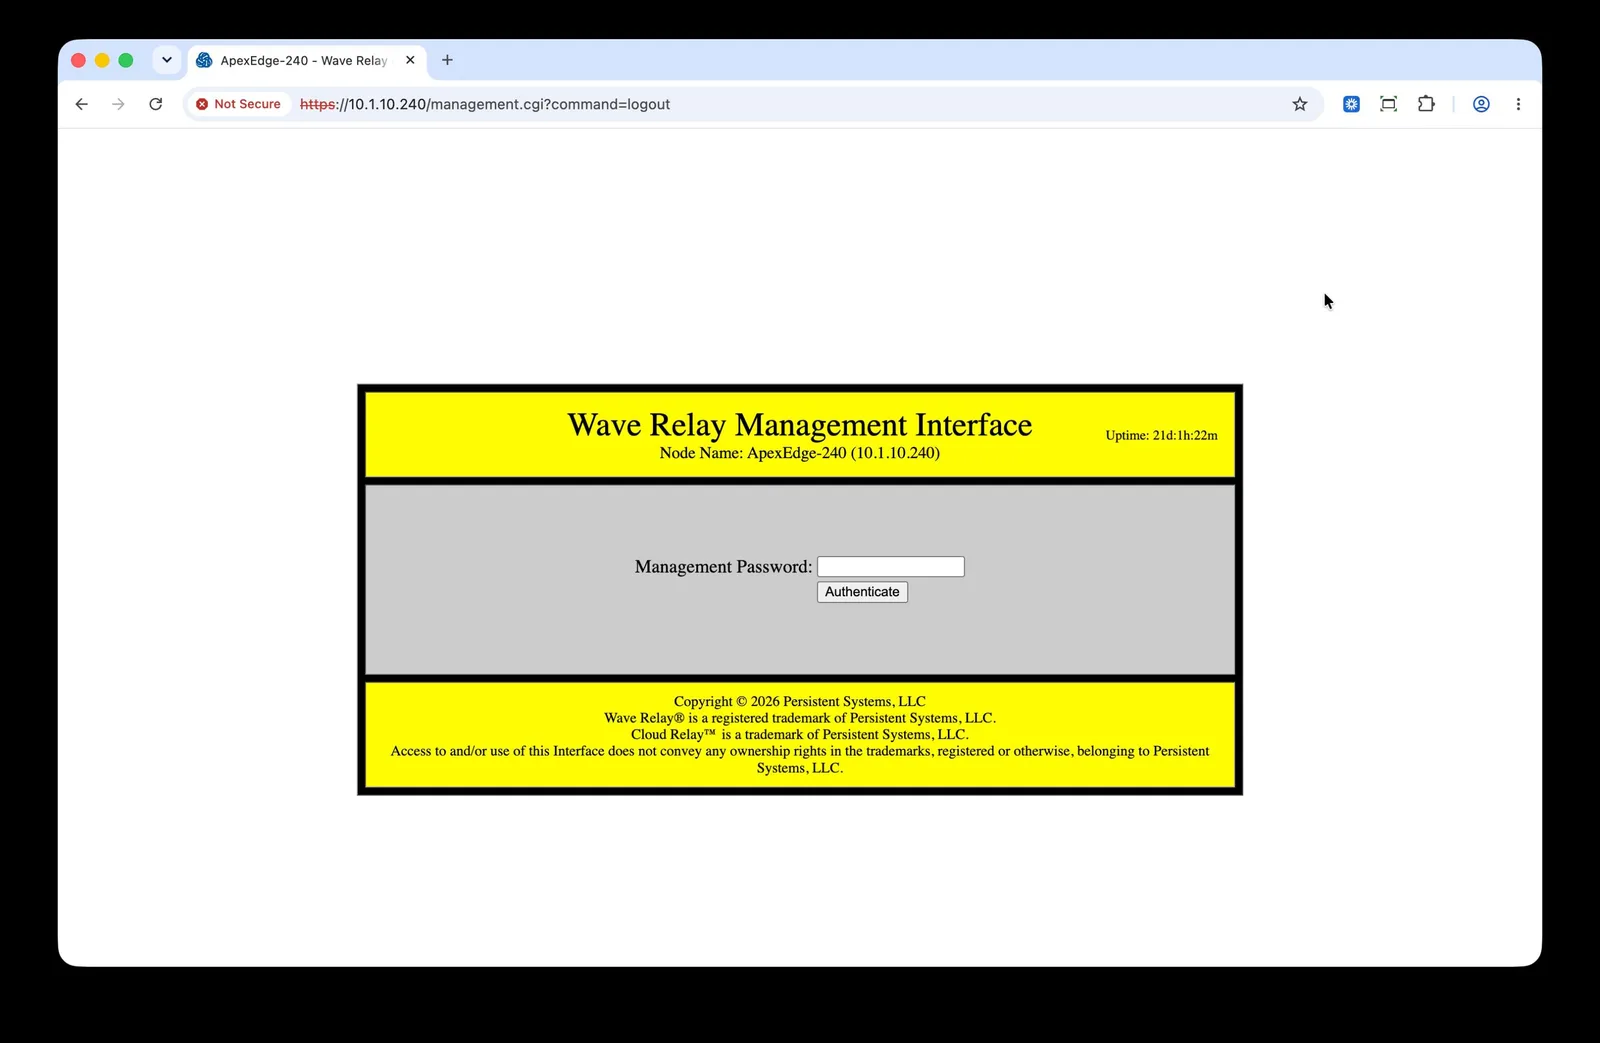The image size is (1600, 1043).
Task: Click the tab's Wave Relay favicon
Action: point(204,60)
